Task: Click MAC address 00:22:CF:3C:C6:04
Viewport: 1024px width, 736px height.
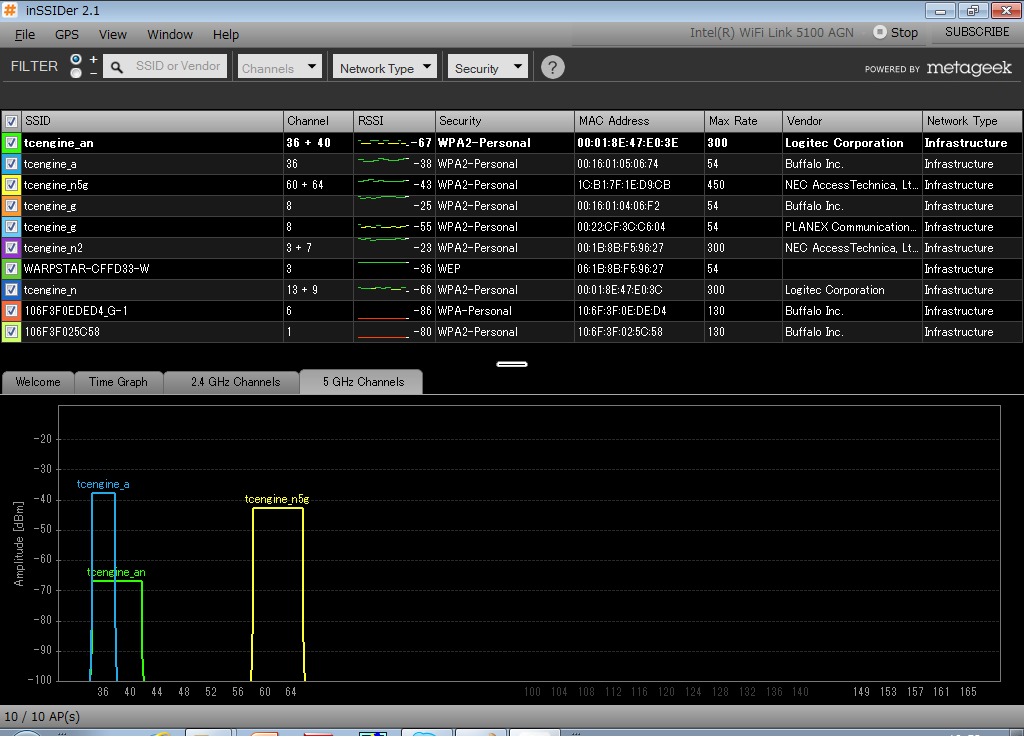Action: point(621,227)
